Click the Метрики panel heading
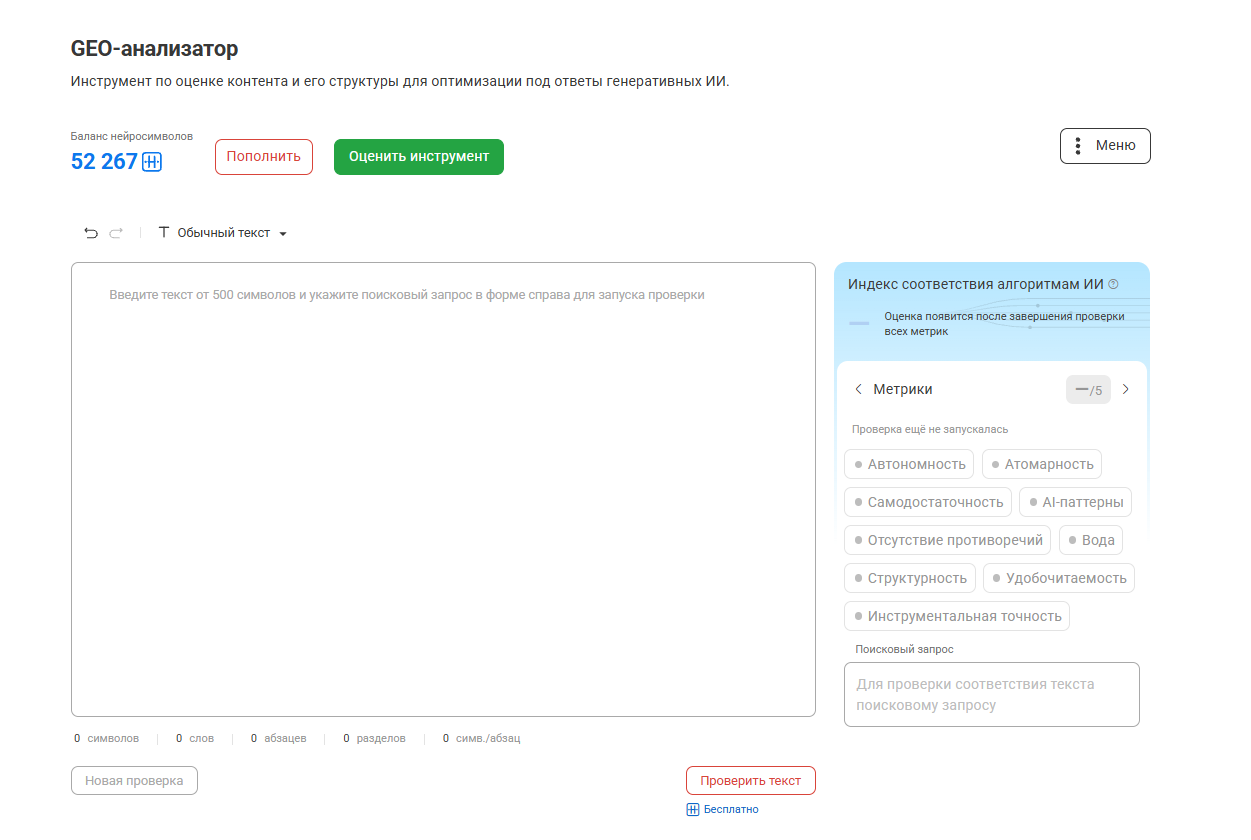 [903, 389]
